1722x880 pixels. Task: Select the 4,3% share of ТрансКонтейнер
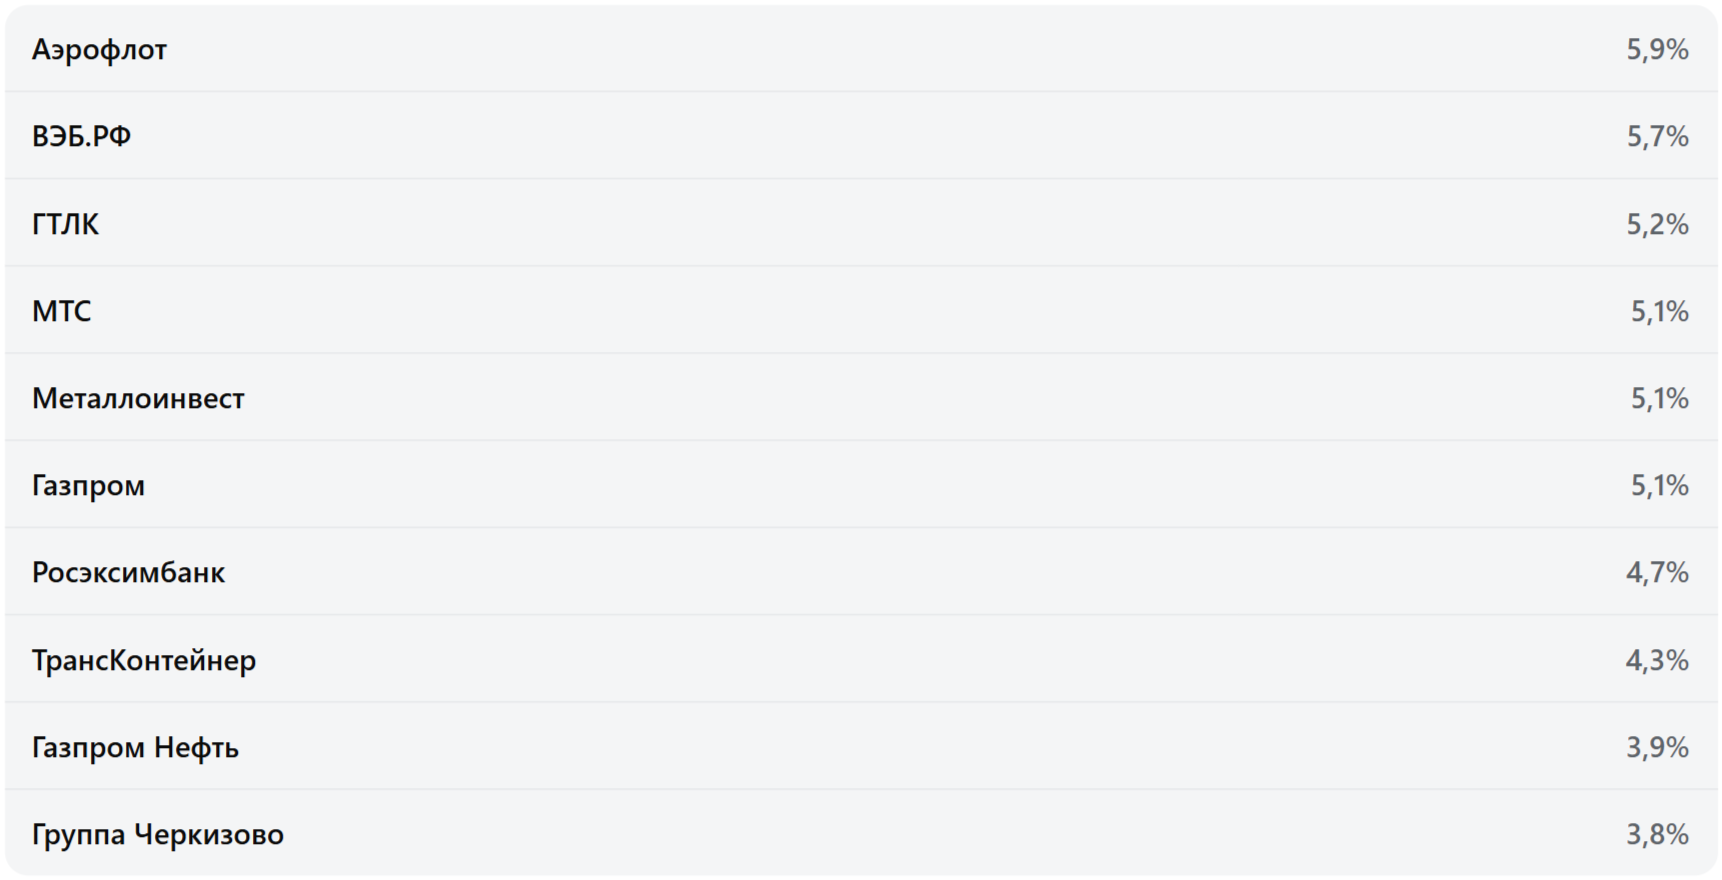pyautogui.click(x=1657, y=660)
